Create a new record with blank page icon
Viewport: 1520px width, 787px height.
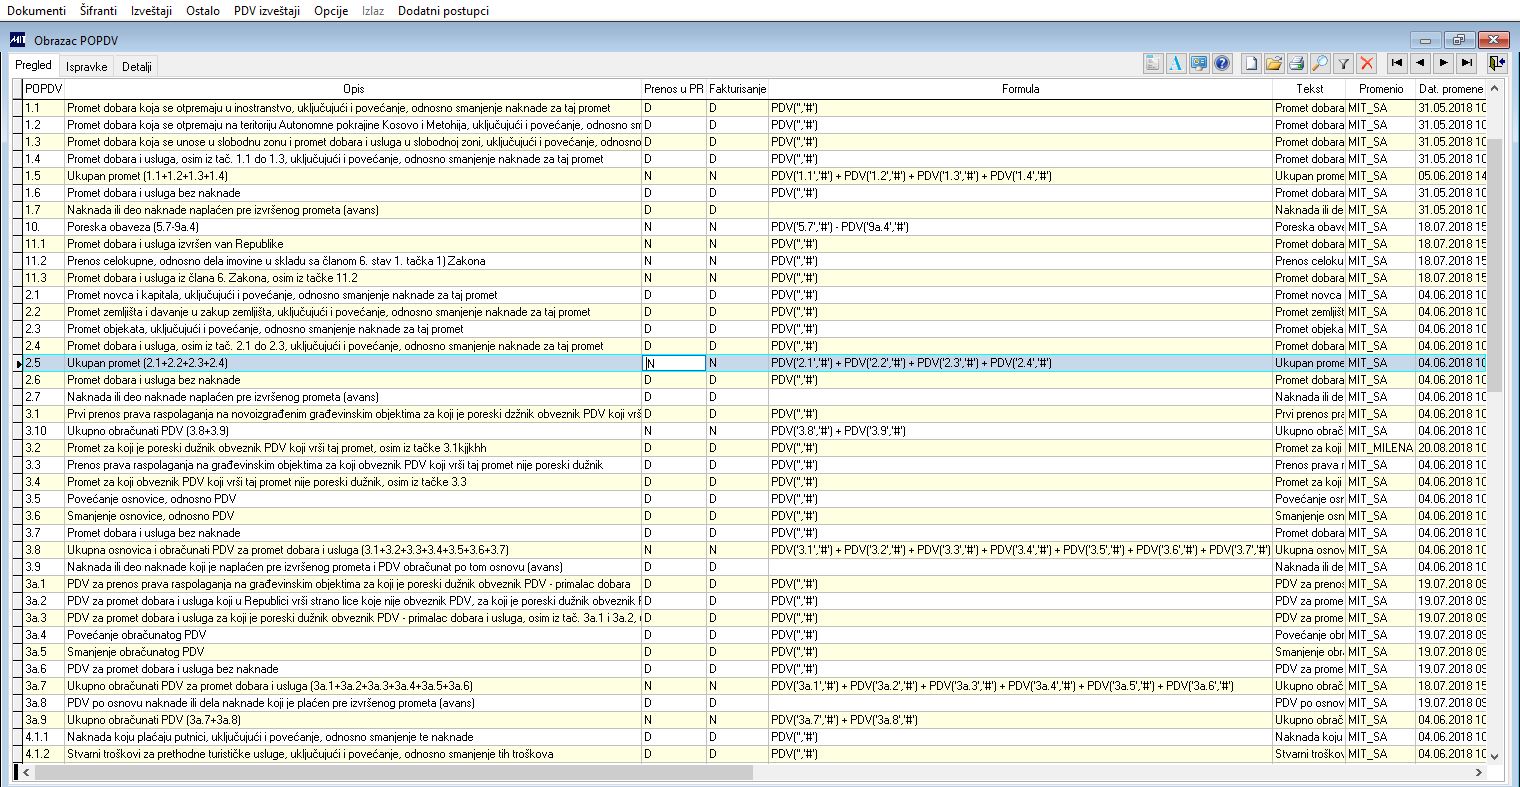1251,63
